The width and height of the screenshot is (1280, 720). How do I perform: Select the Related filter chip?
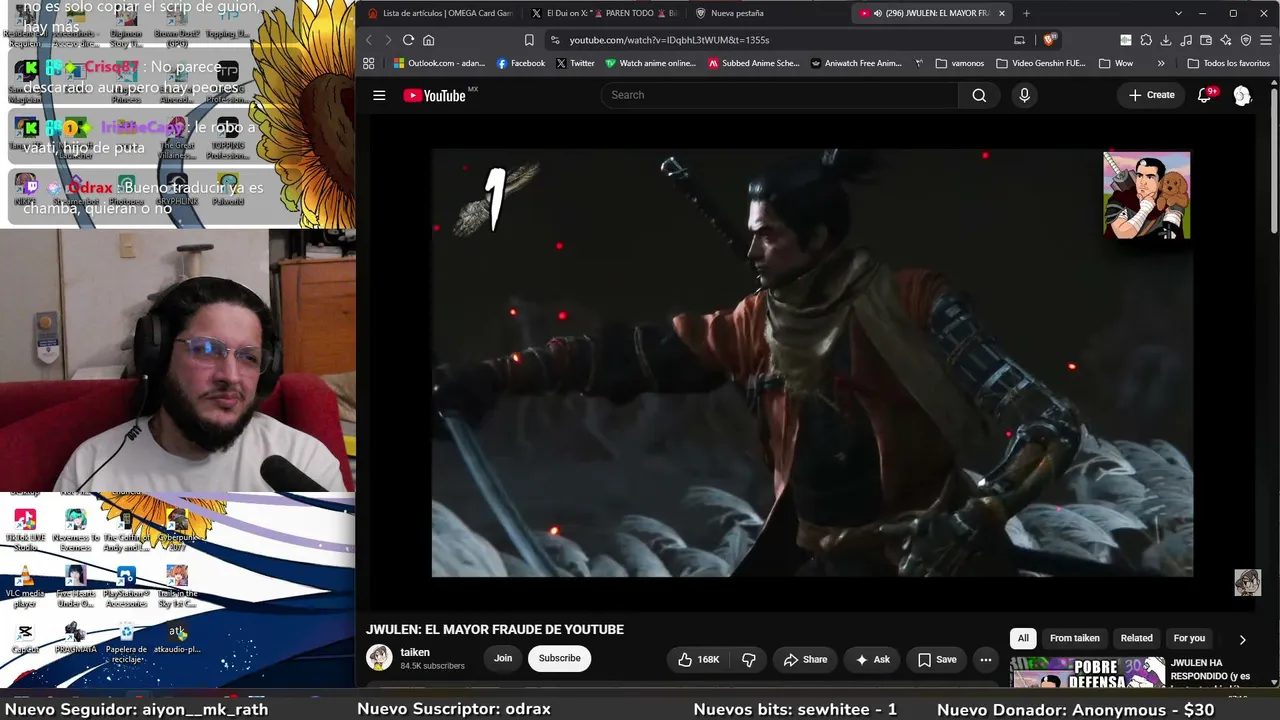coord(1136,638)
